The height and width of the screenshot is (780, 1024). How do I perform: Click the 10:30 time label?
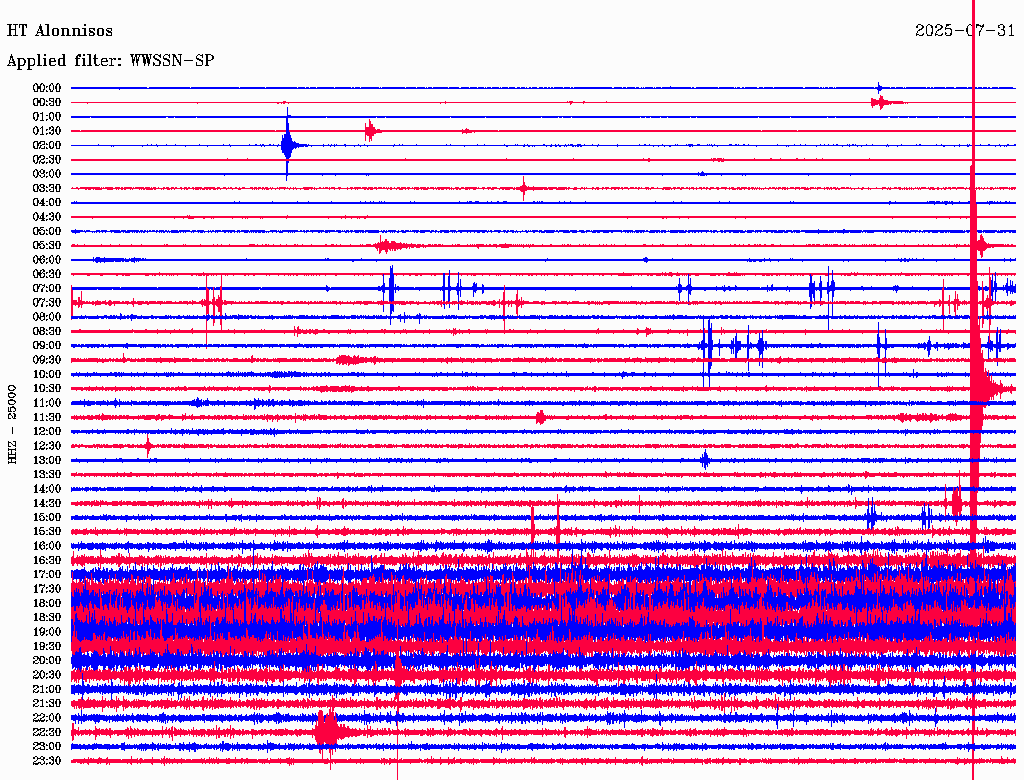pyautogui.click(x=47, y=389)
